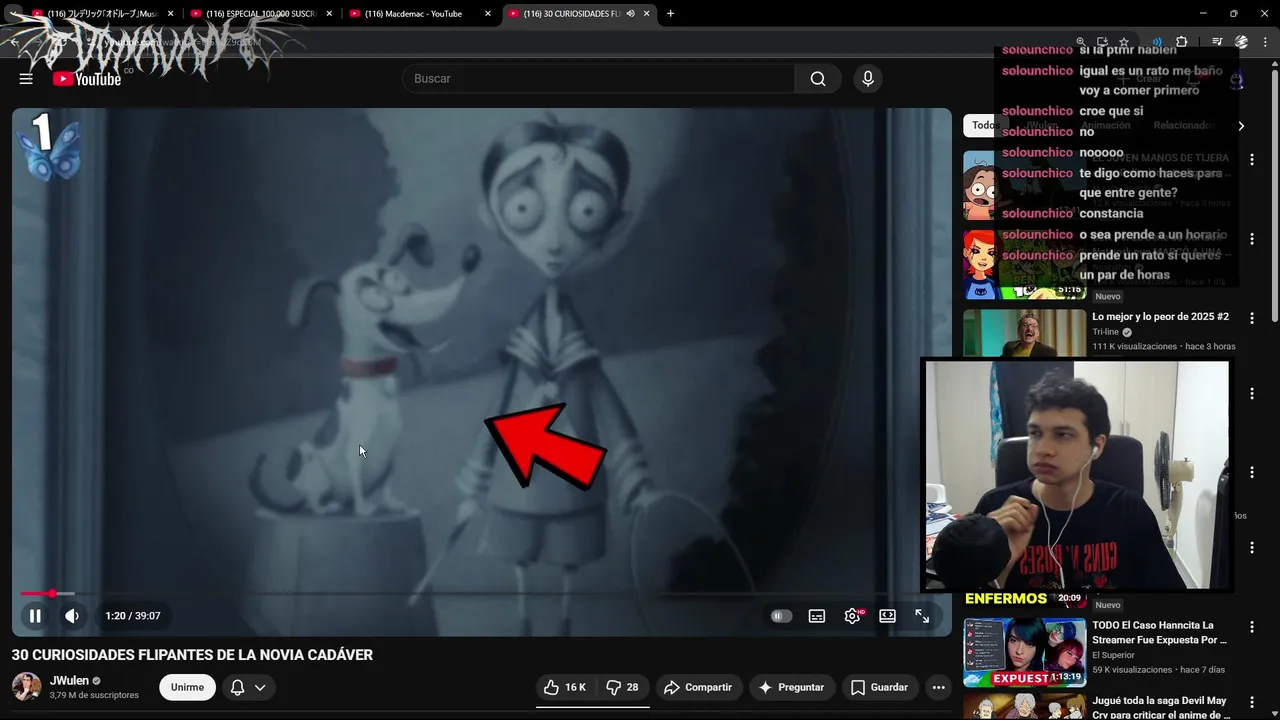Click the Buscar search field
The width and height of the screenshot is (1280, 720).
point(598,79)
